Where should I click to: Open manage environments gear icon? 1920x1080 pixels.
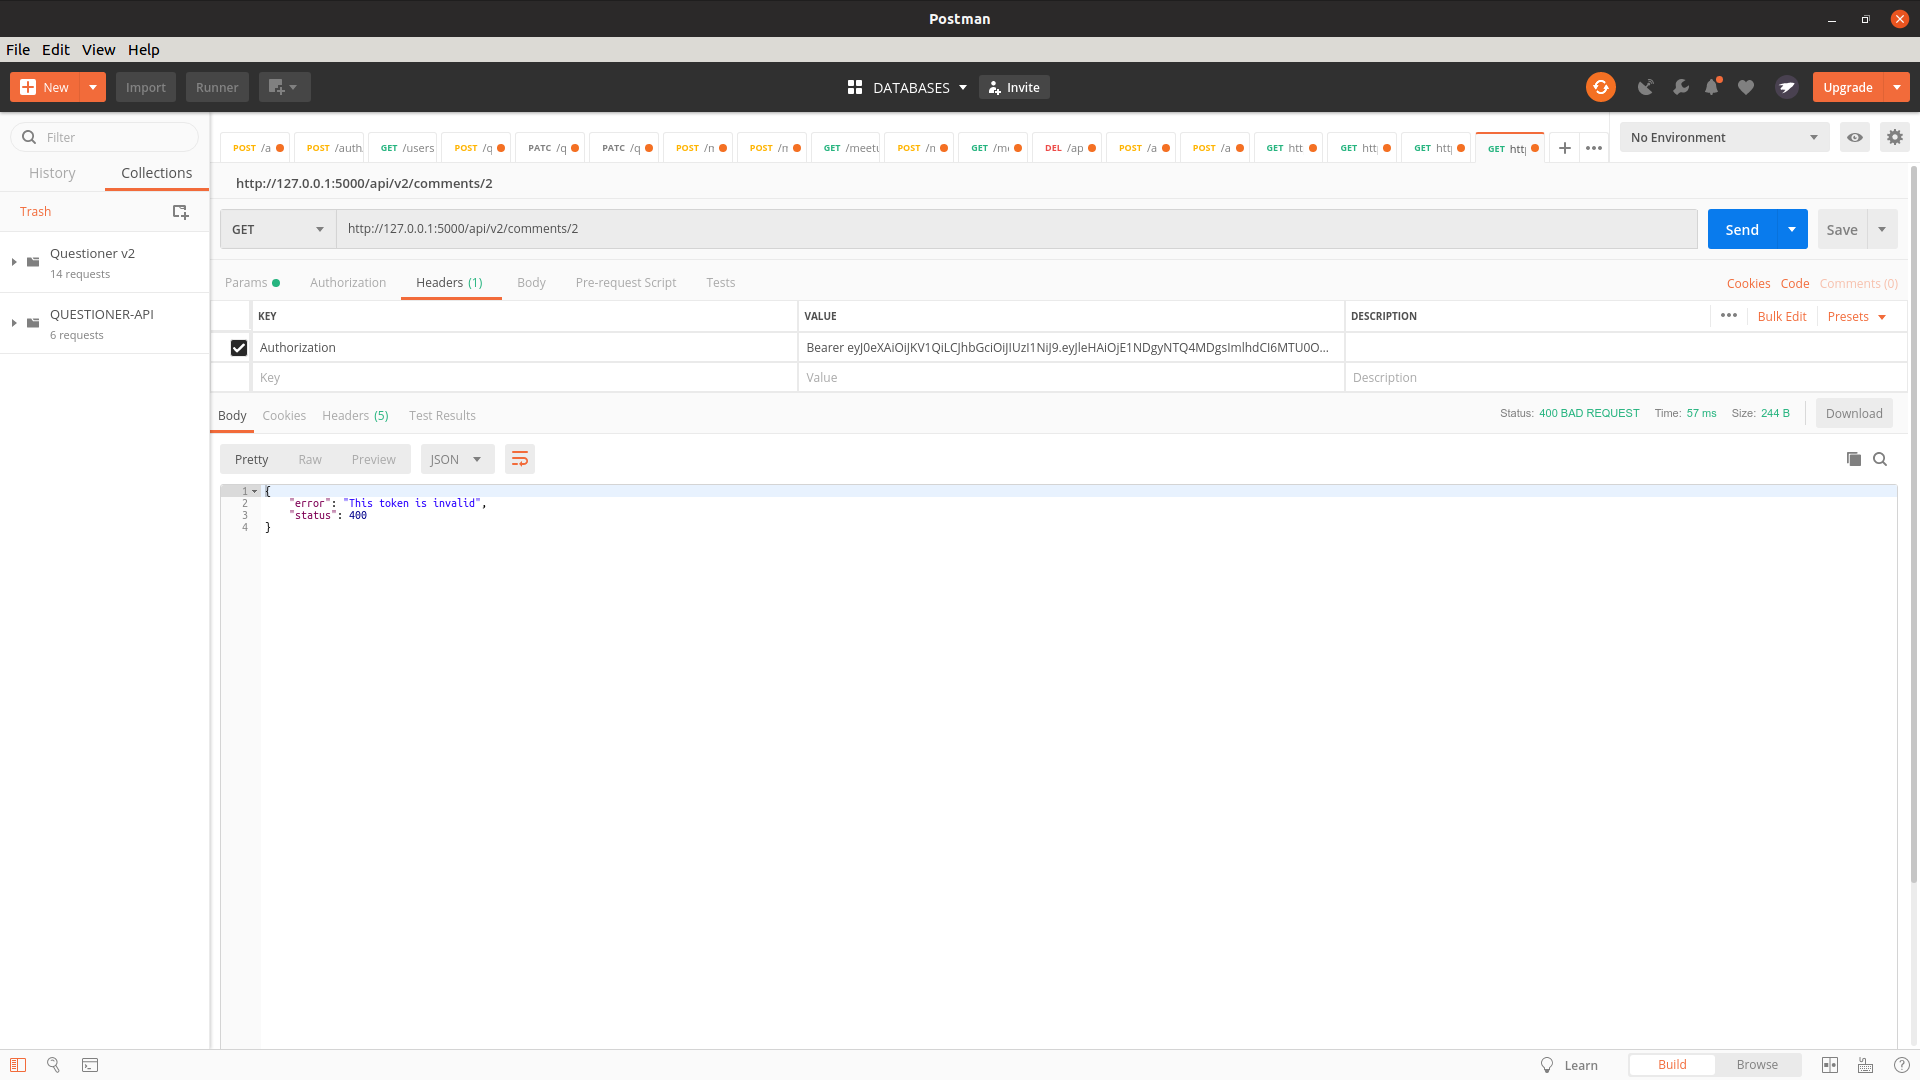(x=1894, y=137)
